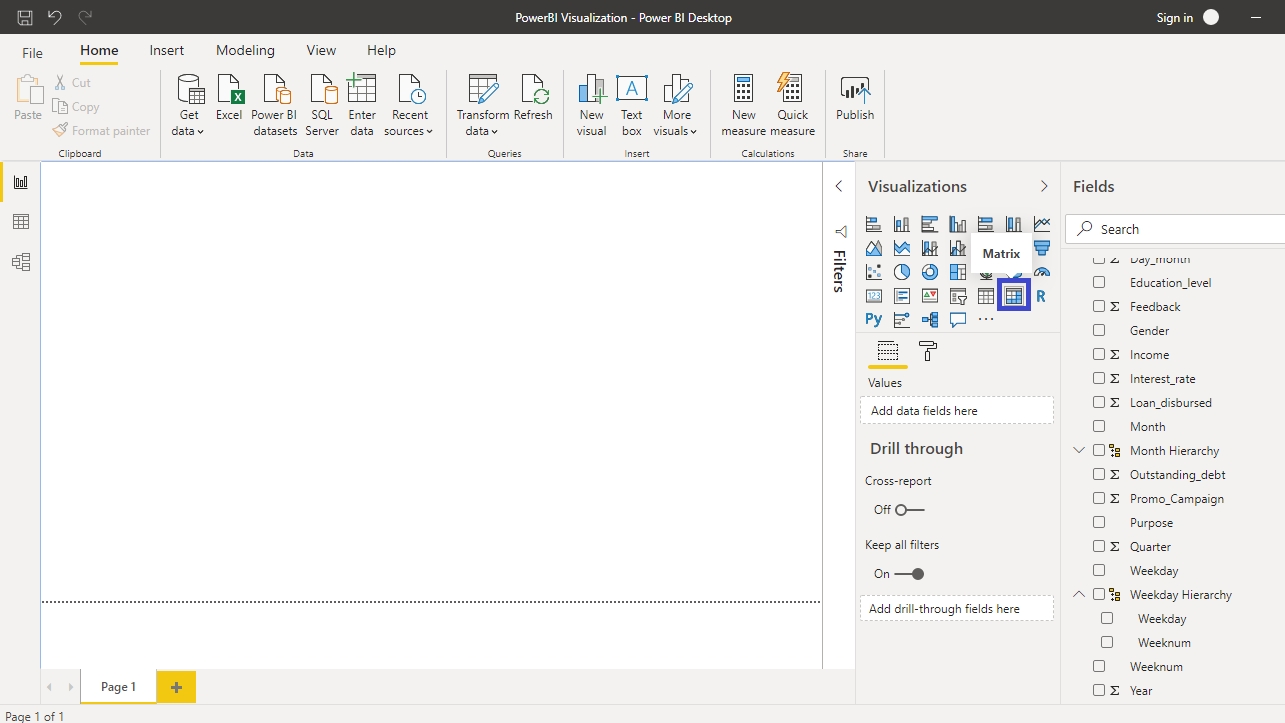Expand the Month Hierarchy node
This screenshot has height=723, width=1285.
(1079, 451)
